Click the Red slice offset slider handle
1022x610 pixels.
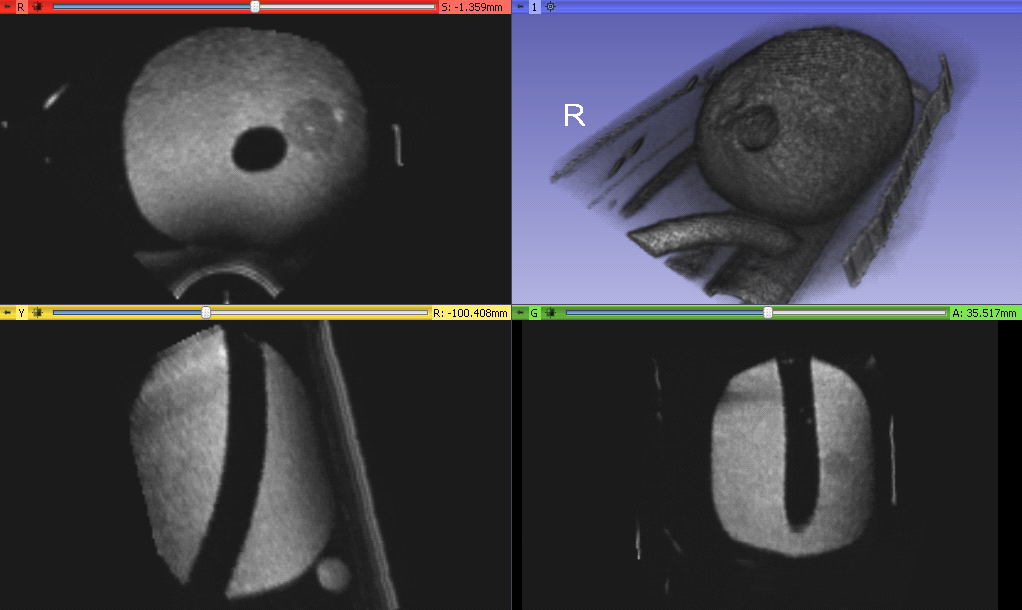coord(255,7)
